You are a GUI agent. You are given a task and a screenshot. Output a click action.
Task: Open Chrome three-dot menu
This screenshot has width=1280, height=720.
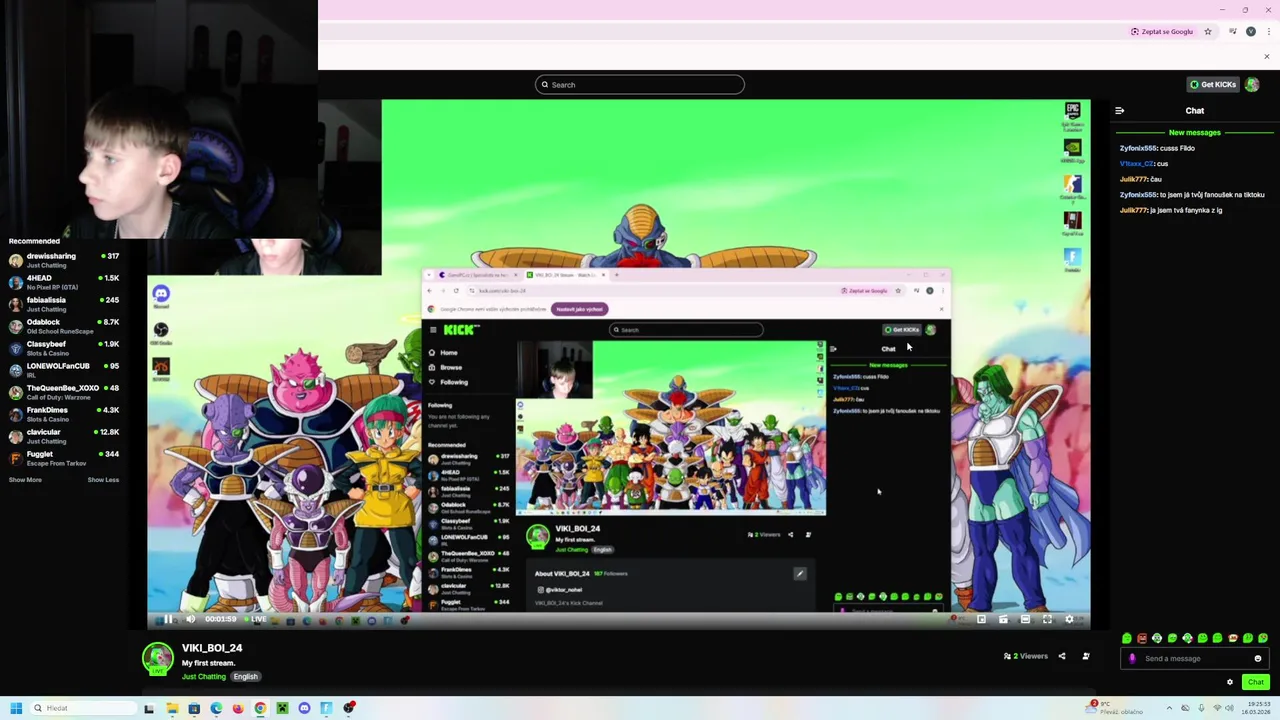(1267, 32)
